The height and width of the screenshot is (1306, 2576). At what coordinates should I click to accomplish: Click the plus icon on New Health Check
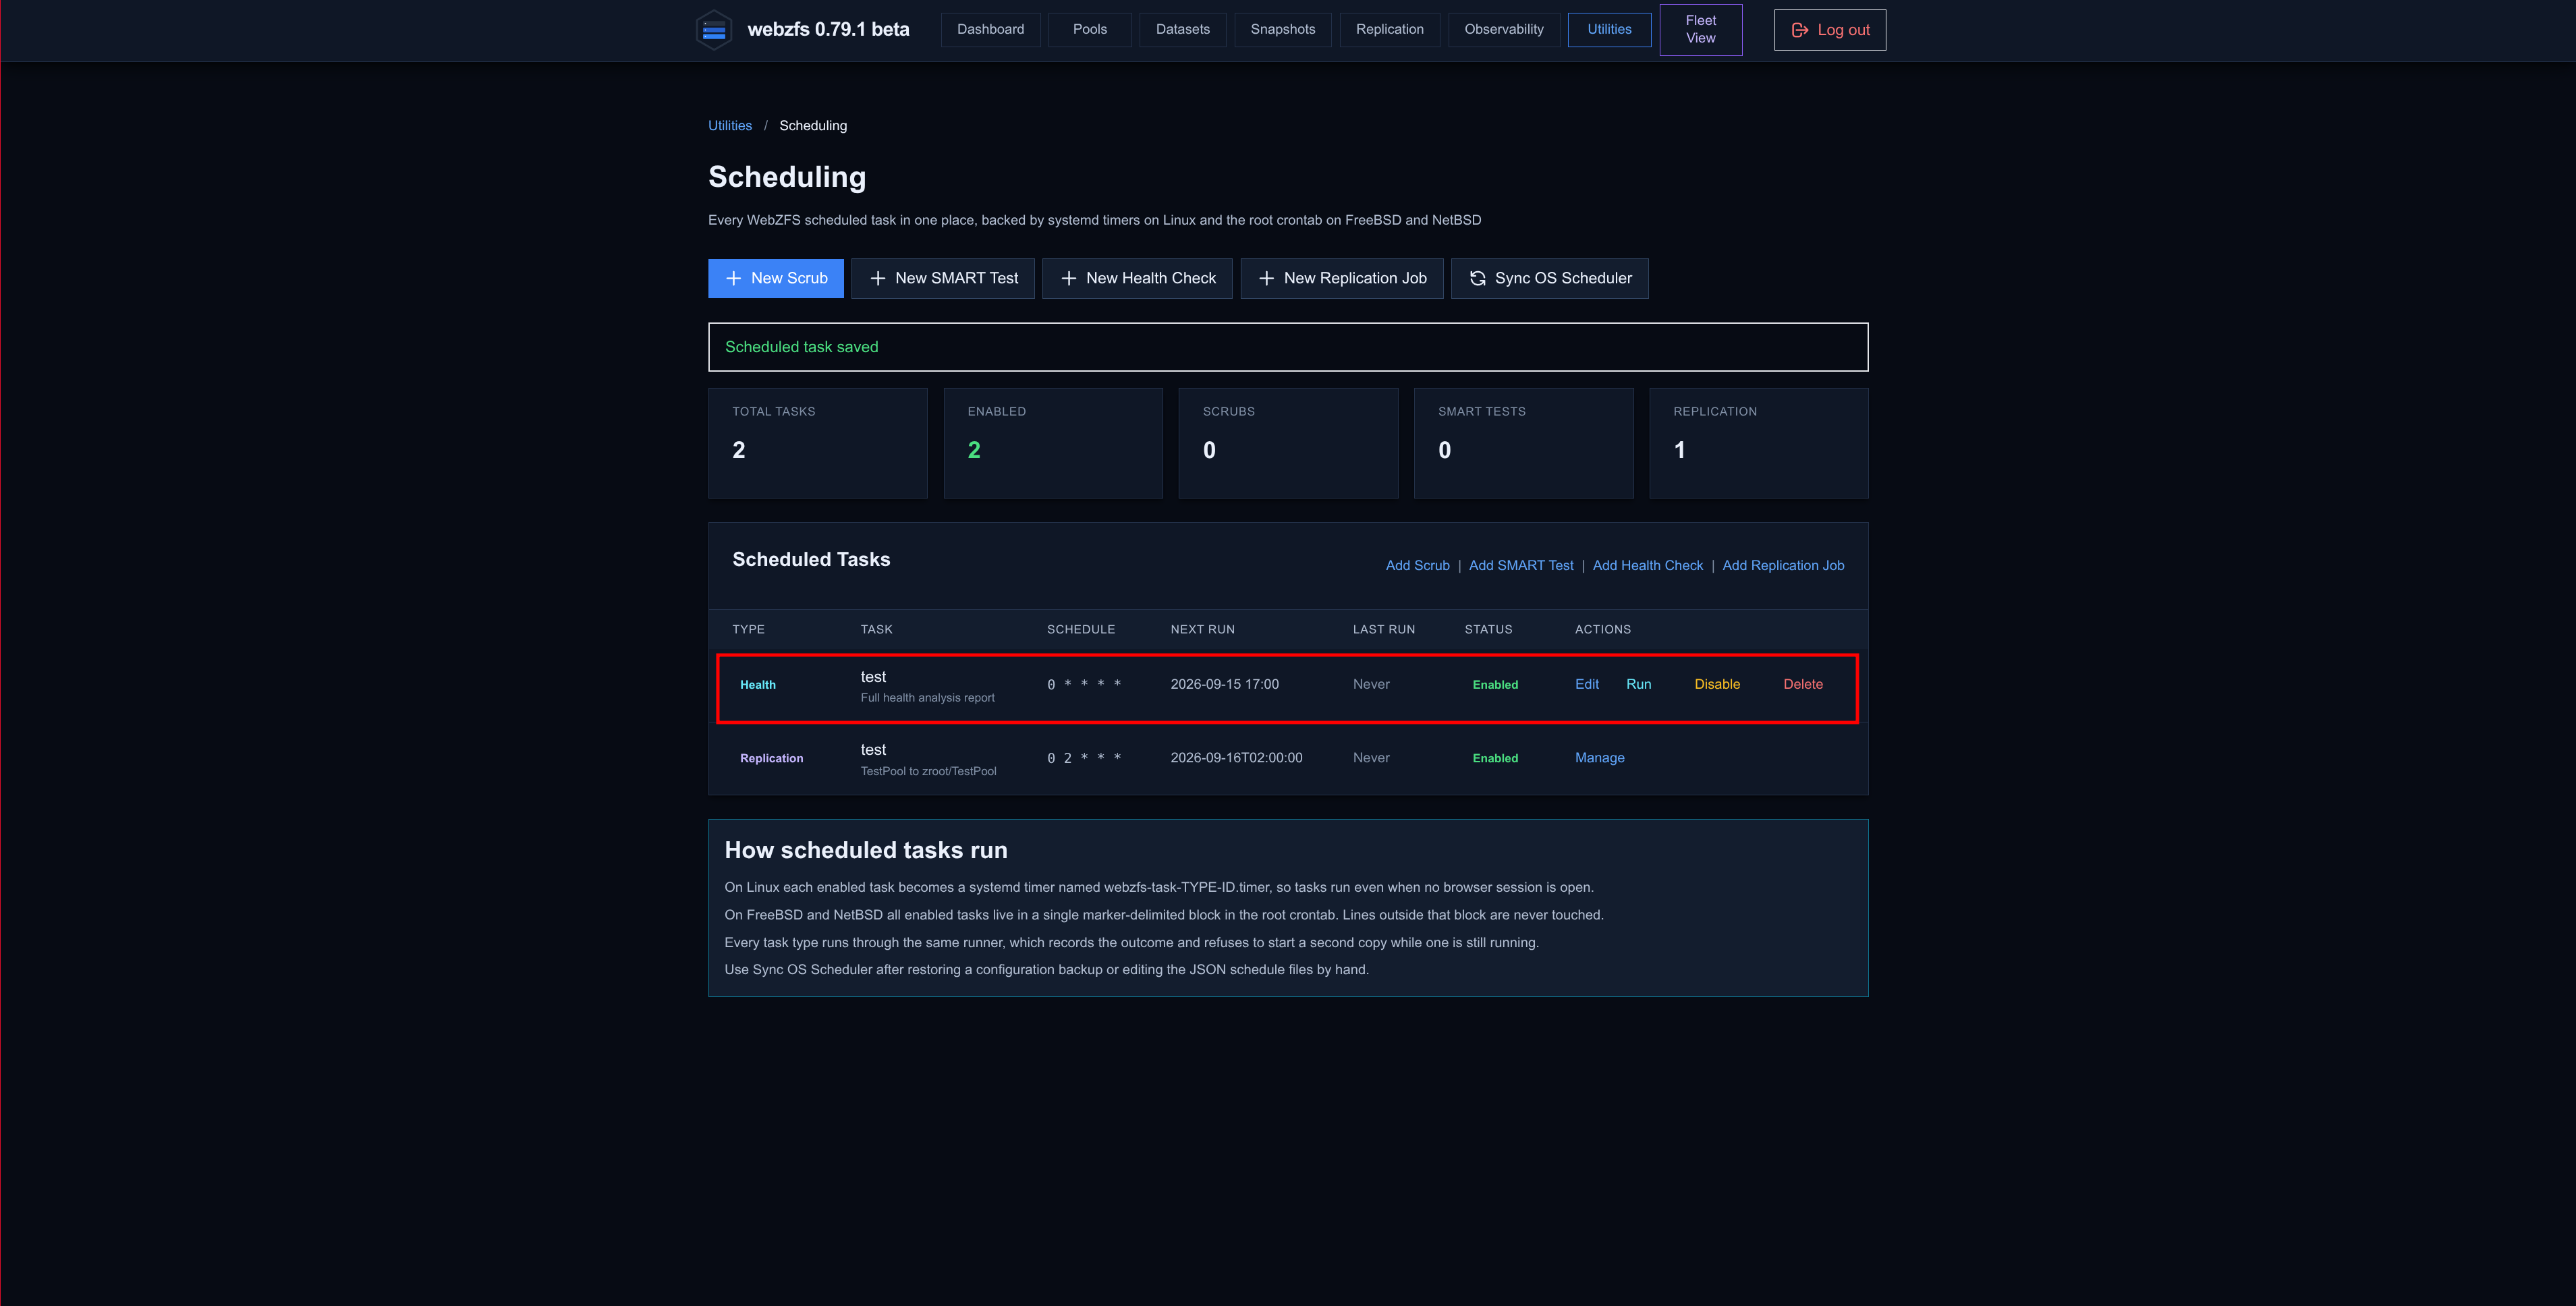coord(1068,278)
